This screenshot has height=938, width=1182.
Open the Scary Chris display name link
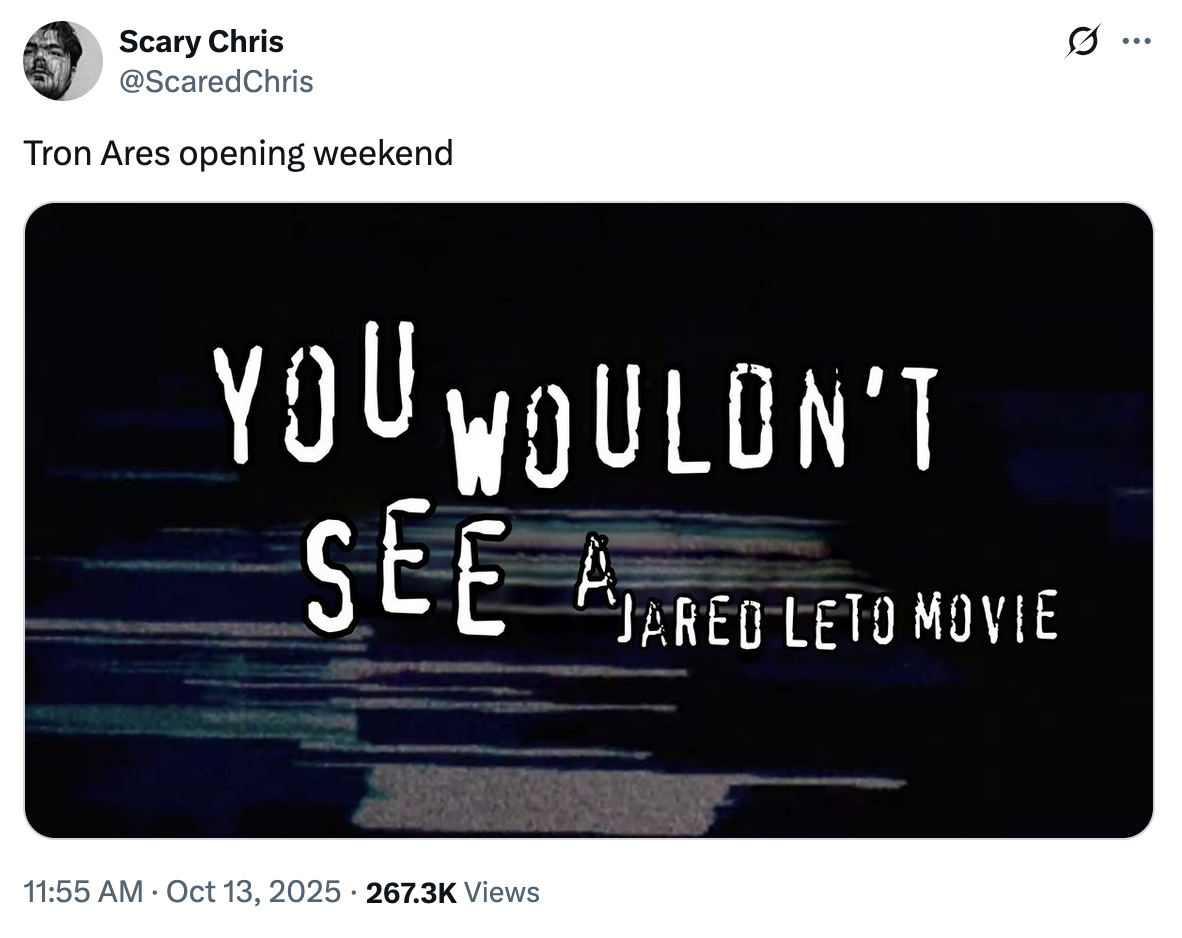coord(201,42)
